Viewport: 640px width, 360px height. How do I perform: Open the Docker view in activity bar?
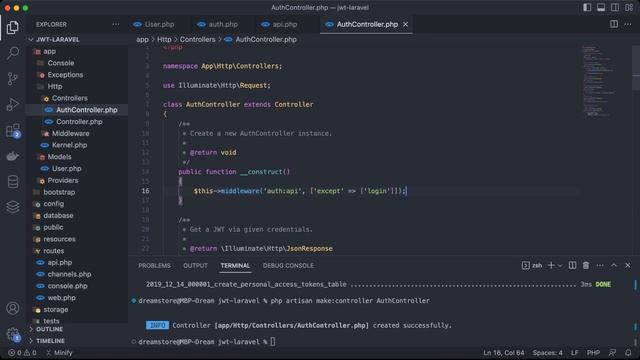(13, 156)
